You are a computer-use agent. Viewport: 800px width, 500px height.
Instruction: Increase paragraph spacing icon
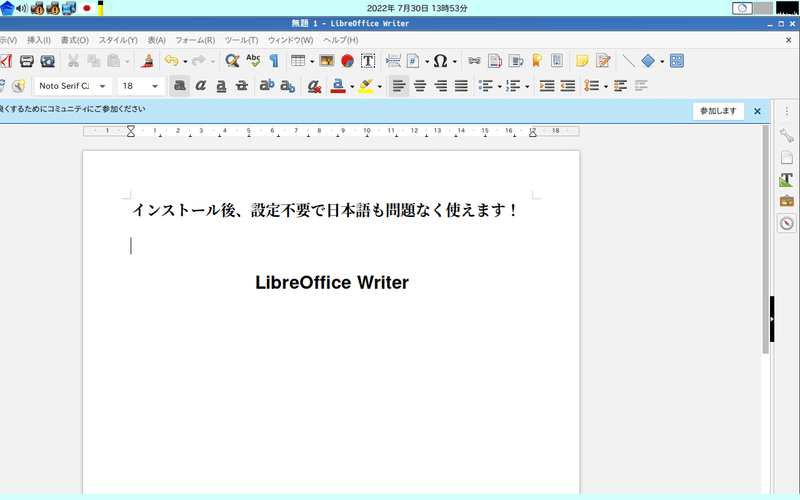(x=620, y=86)
